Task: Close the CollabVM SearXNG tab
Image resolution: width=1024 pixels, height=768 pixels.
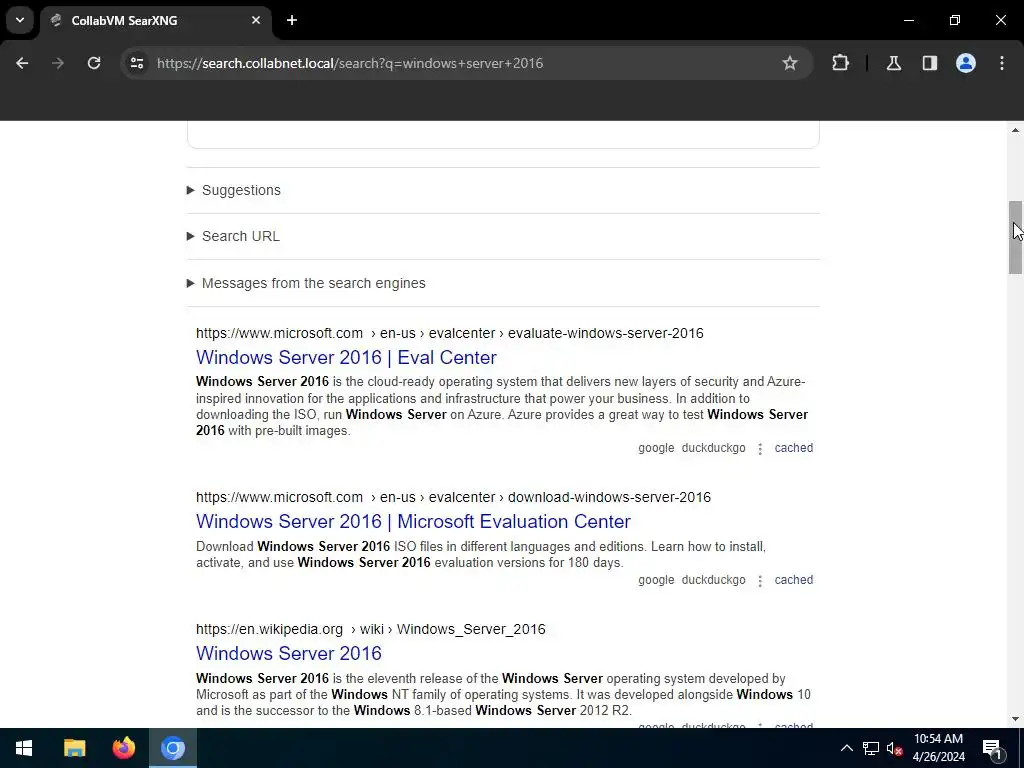Action: tap(256, 20)
